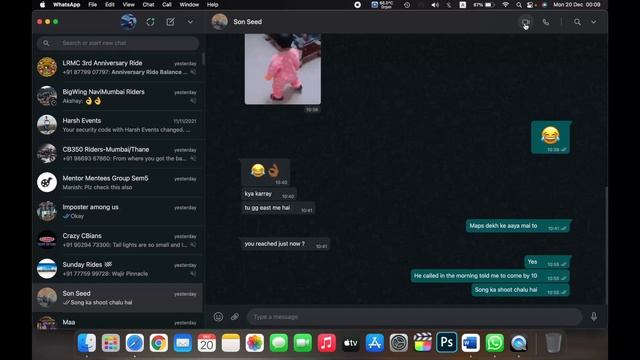Open BigWing NaviMumbai Riders chat
Screen dimensions: 640x360
click(x=118, y=96)
